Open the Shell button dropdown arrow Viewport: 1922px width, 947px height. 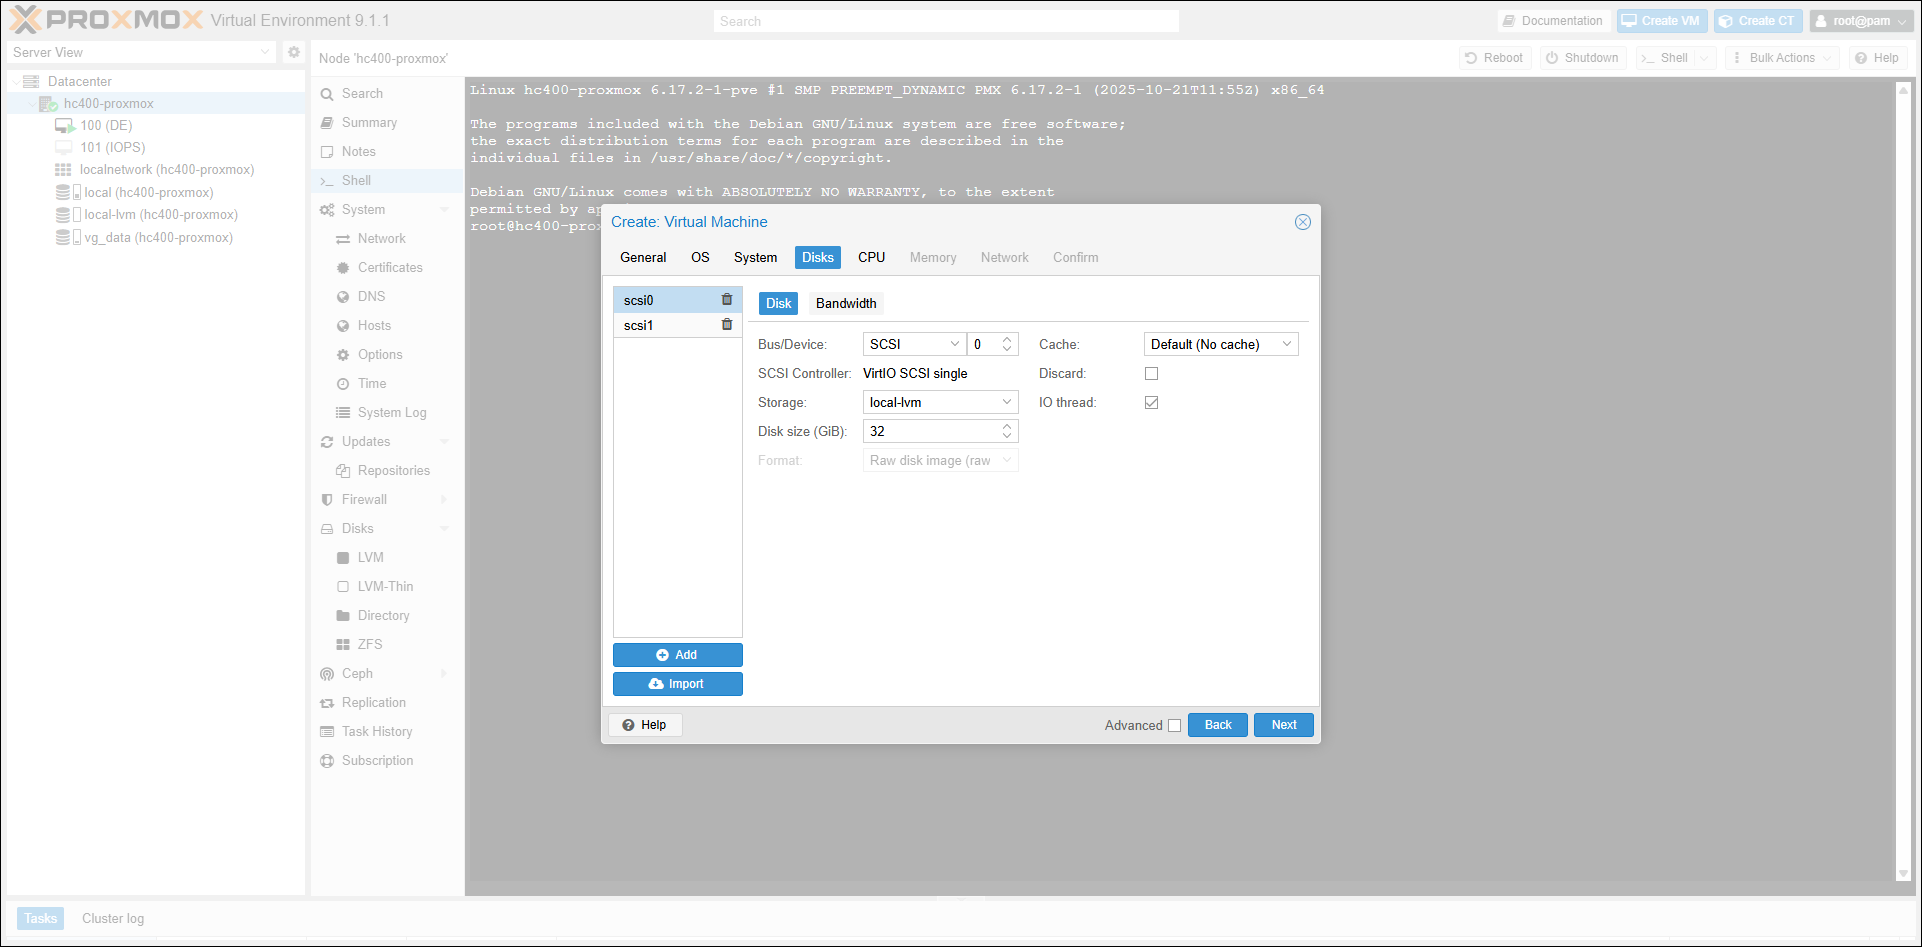tap(1705, 58)
